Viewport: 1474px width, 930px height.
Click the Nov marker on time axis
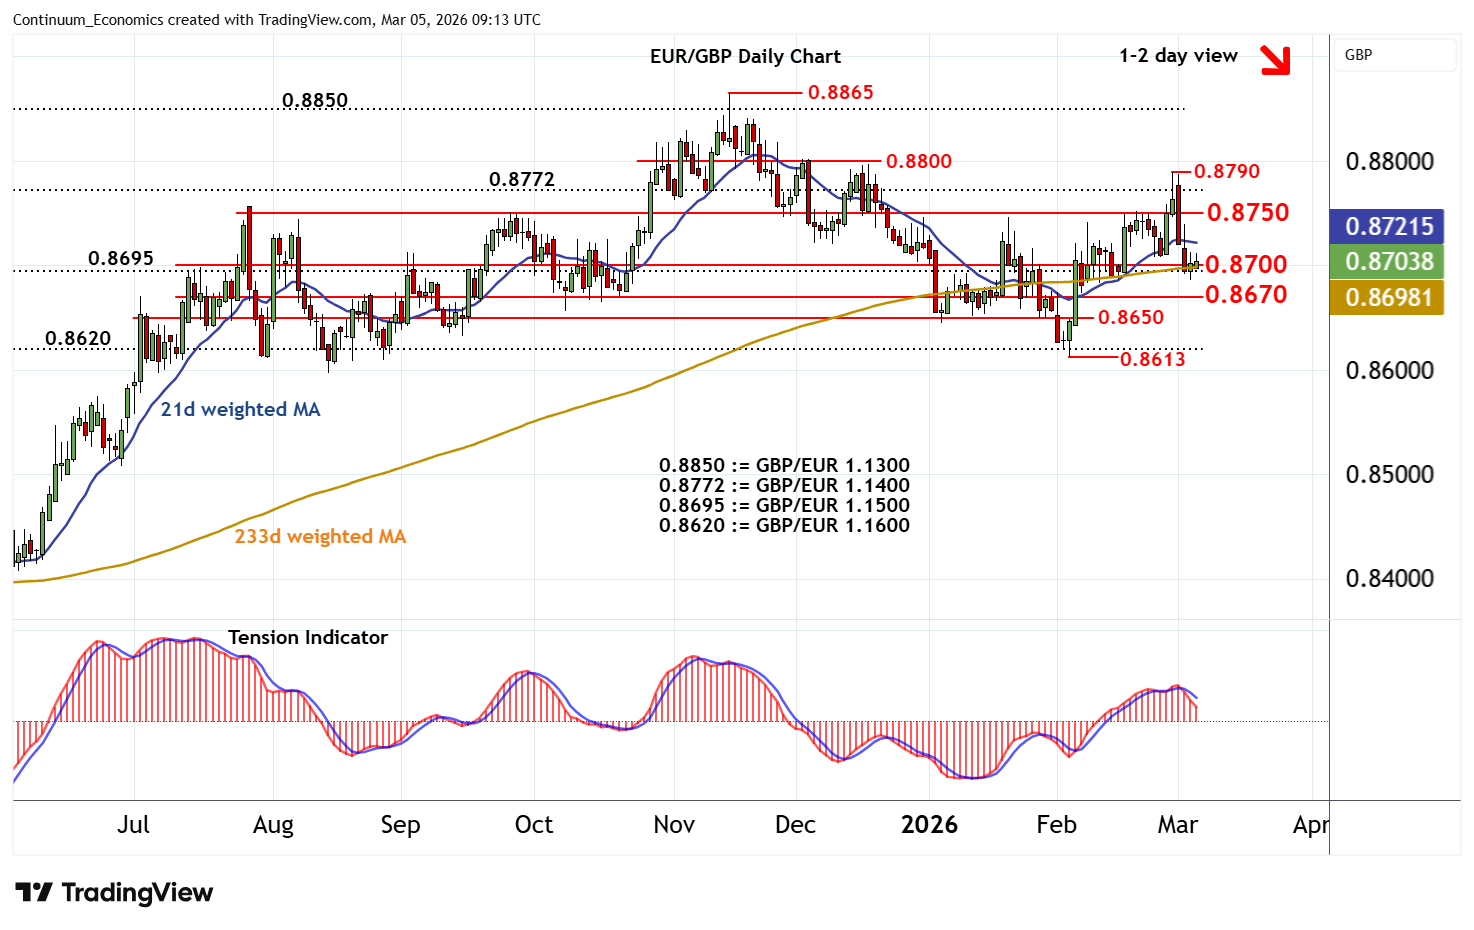pos(673,825)
